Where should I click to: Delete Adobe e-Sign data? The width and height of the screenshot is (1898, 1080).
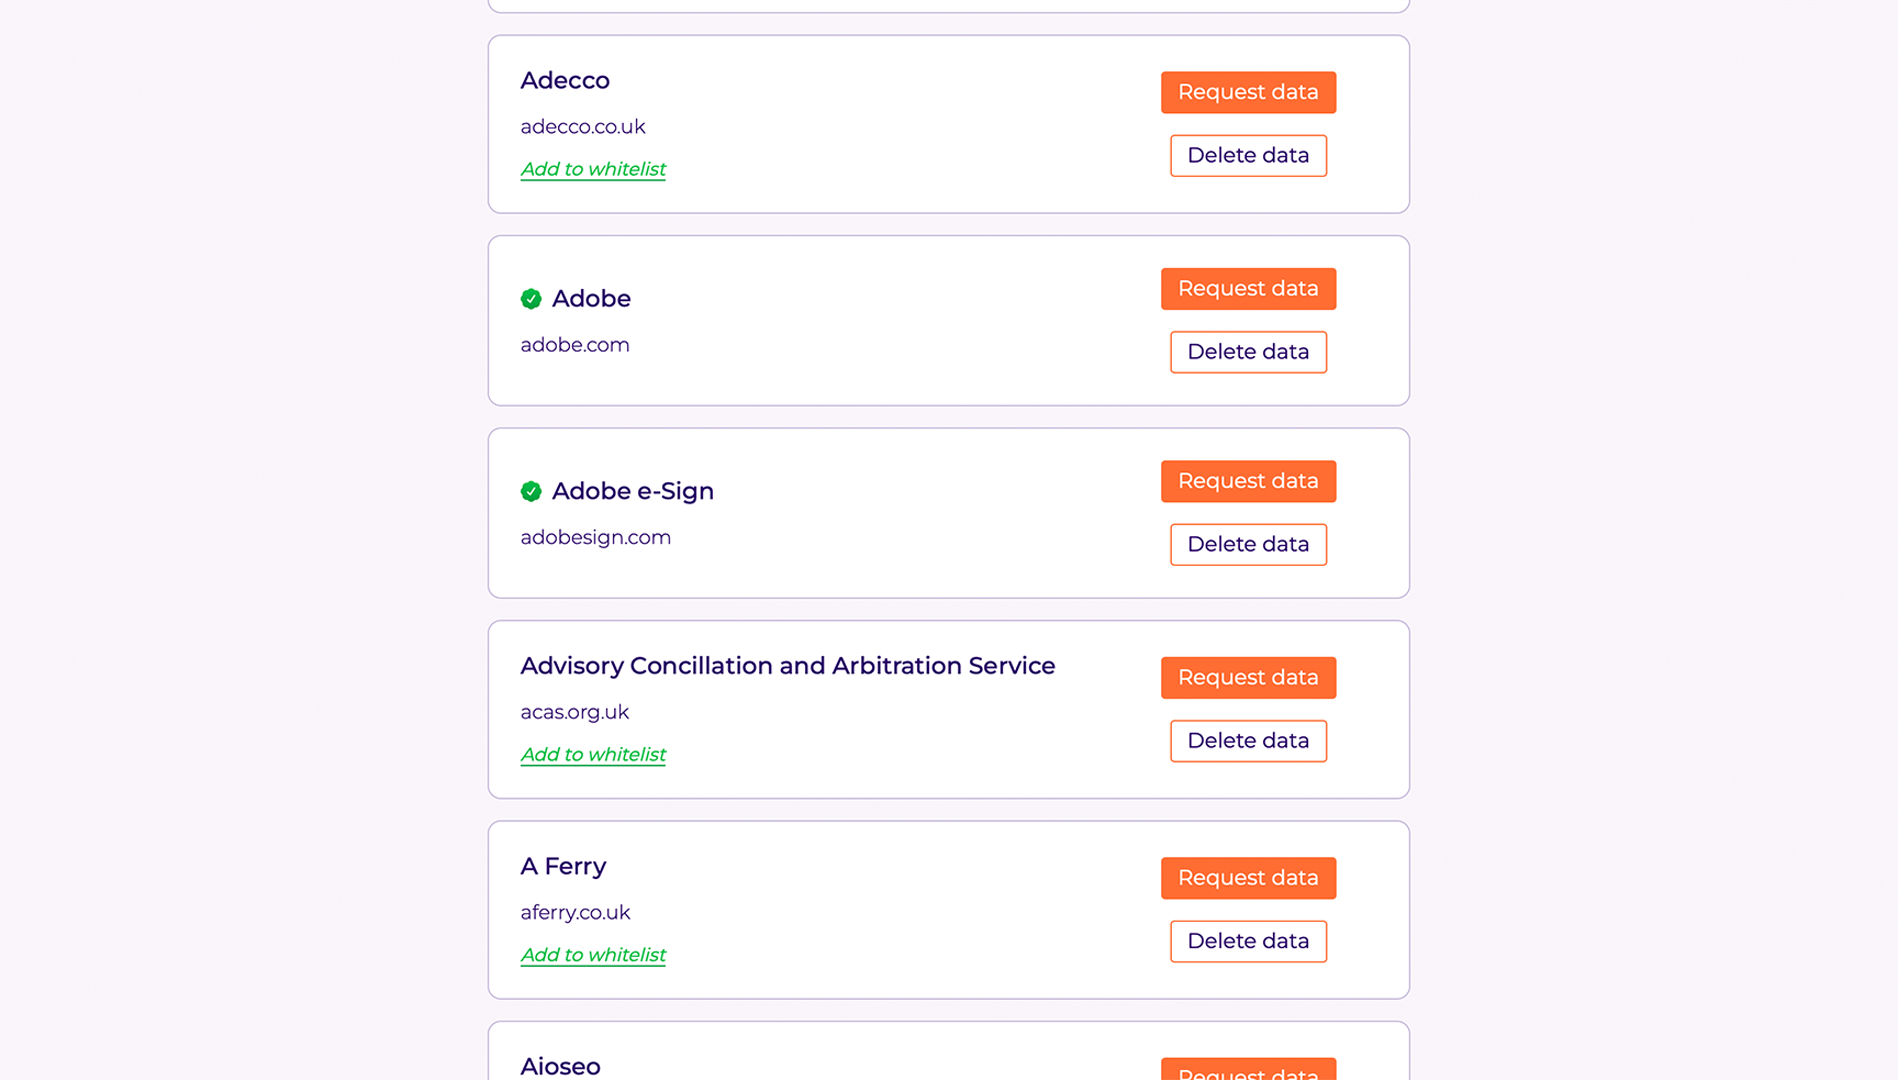tap(1248, 545)
